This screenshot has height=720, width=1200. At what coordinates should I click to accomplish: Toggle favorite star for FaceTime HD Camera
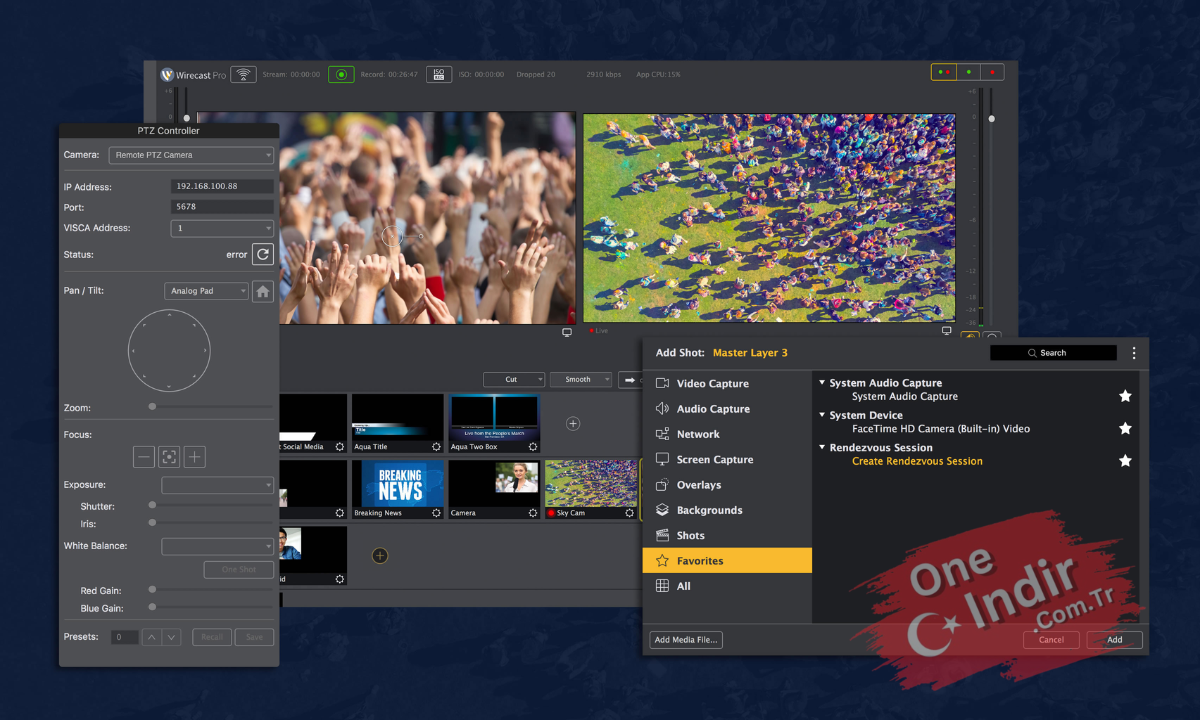(1125, 428)
